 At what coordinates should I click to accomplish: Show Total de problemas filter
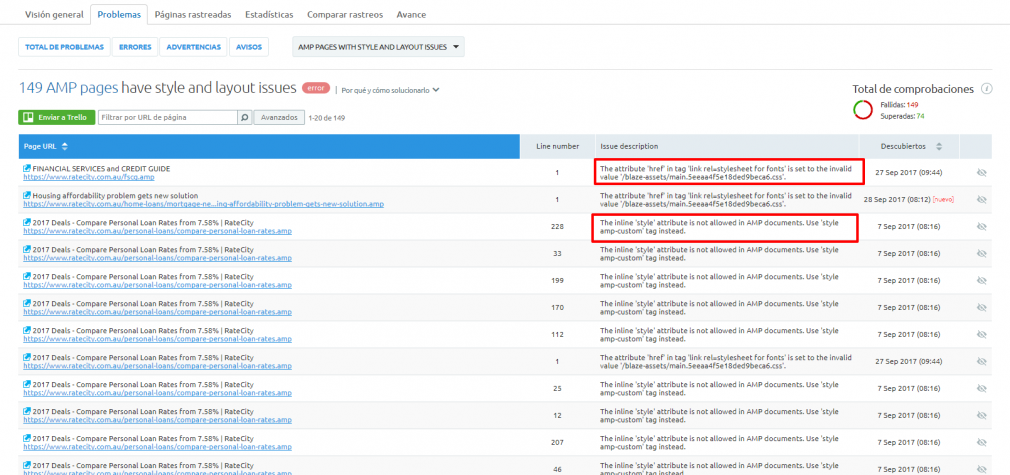tap(64, 47)
